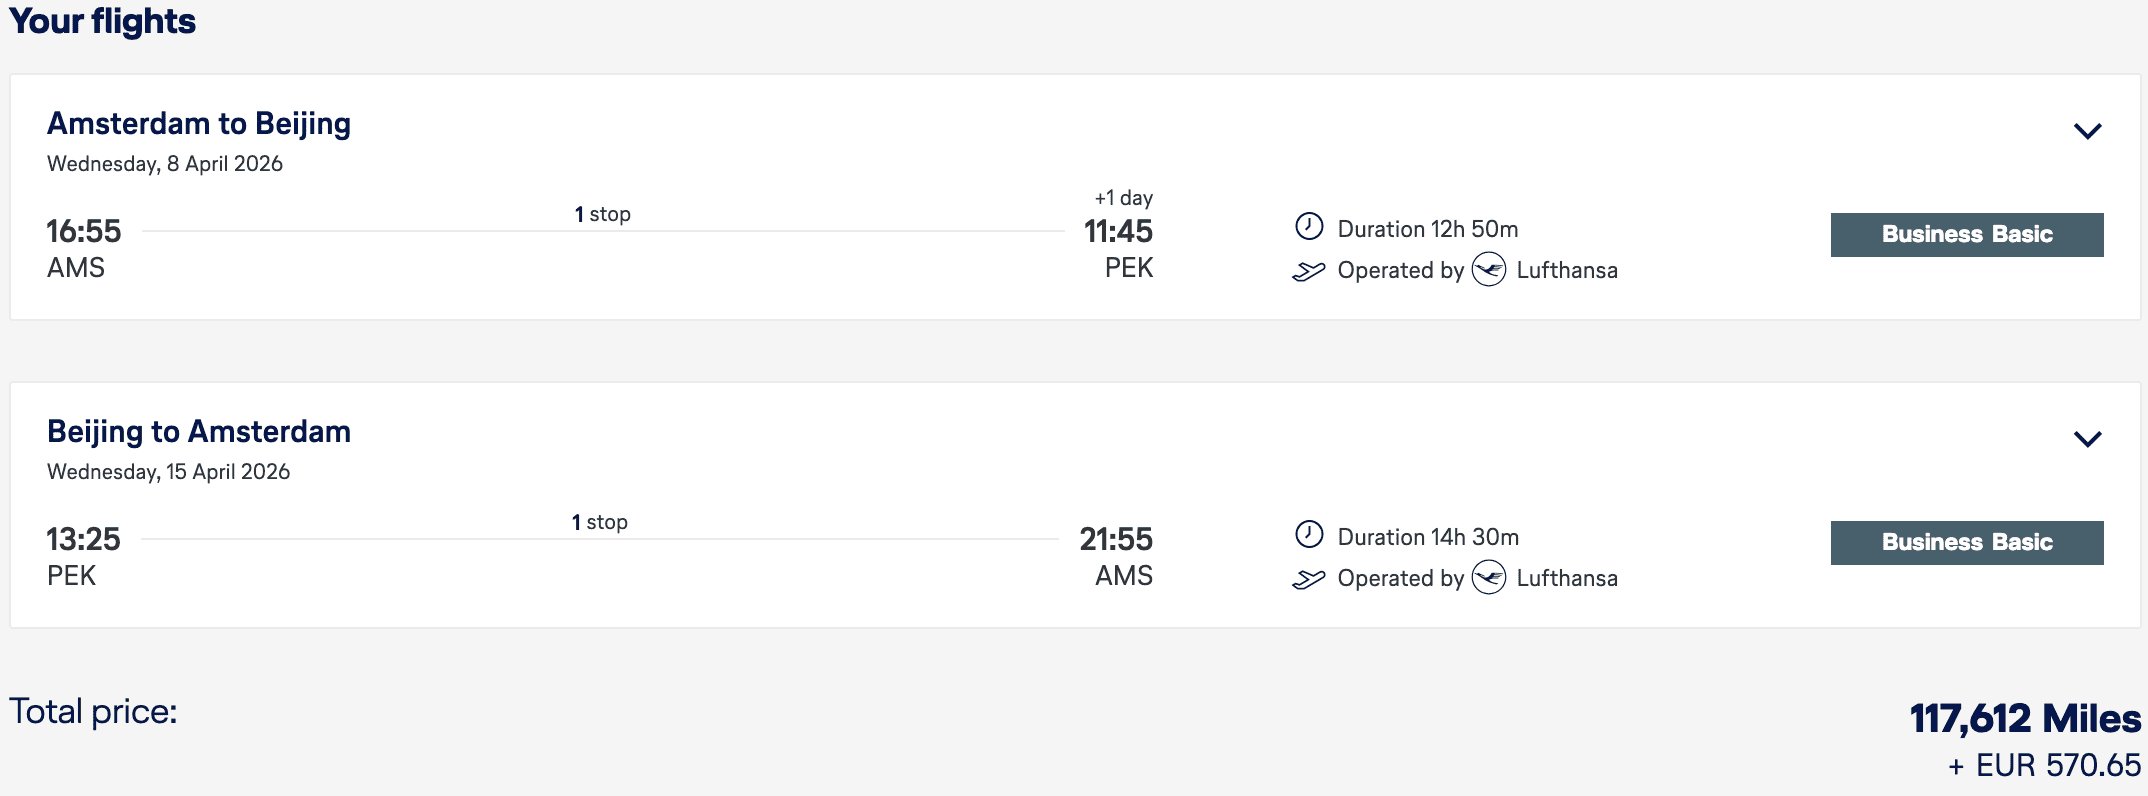Screen dimensions: 2148x796
Task: Click the airplane icon on the Beijing to Amsterdam flight
Action: tap(1308, 579)
